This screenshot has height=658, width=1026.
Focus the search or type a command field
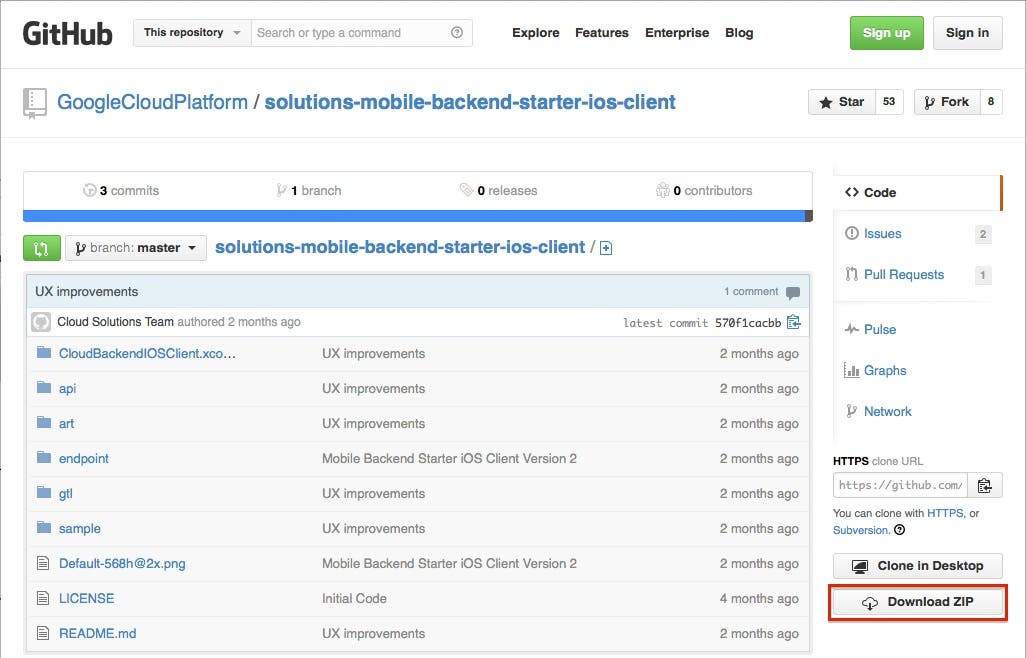(350, 33)
